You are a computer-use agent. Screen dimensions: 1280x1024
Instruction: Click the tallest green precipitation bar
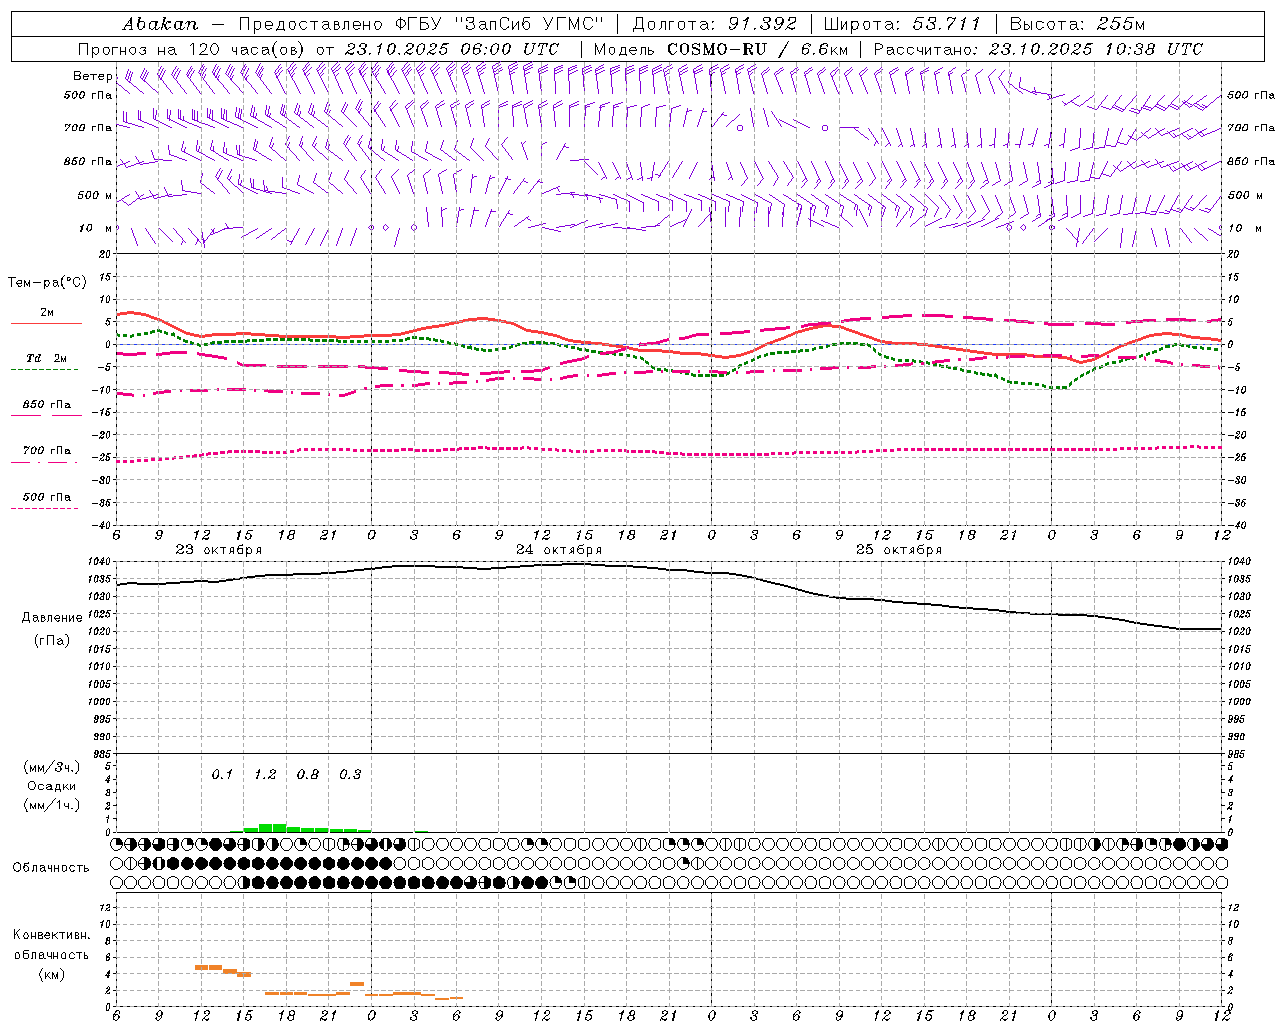(x=265, y=827)
